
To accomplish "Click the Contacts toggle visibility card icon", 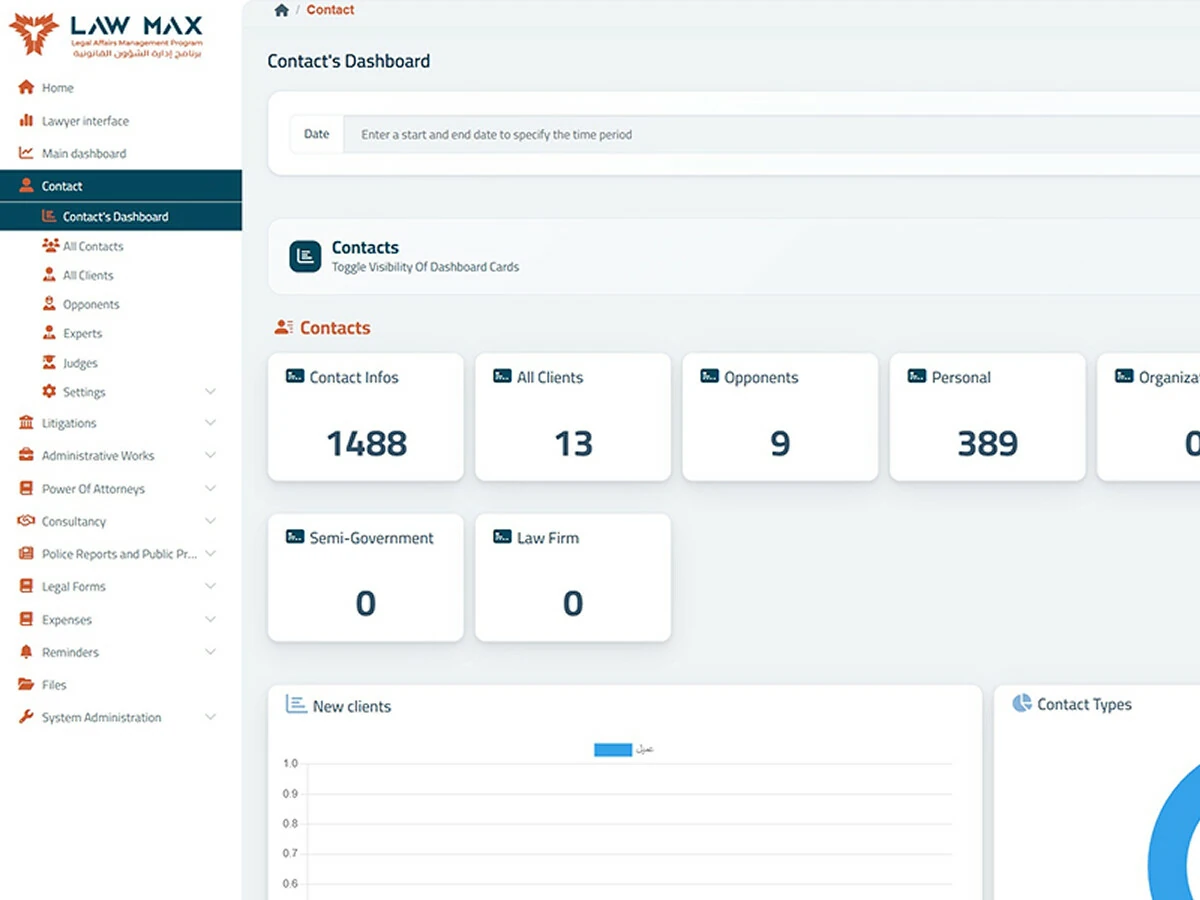I will click(305, 256).
